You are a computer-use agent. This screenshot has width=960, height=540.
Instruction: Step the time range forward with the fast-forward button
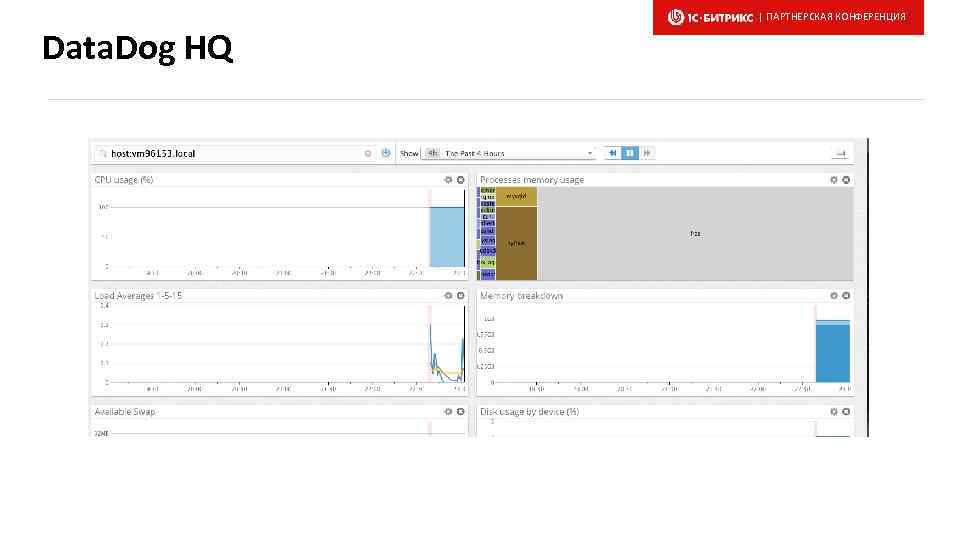(647, 153)
